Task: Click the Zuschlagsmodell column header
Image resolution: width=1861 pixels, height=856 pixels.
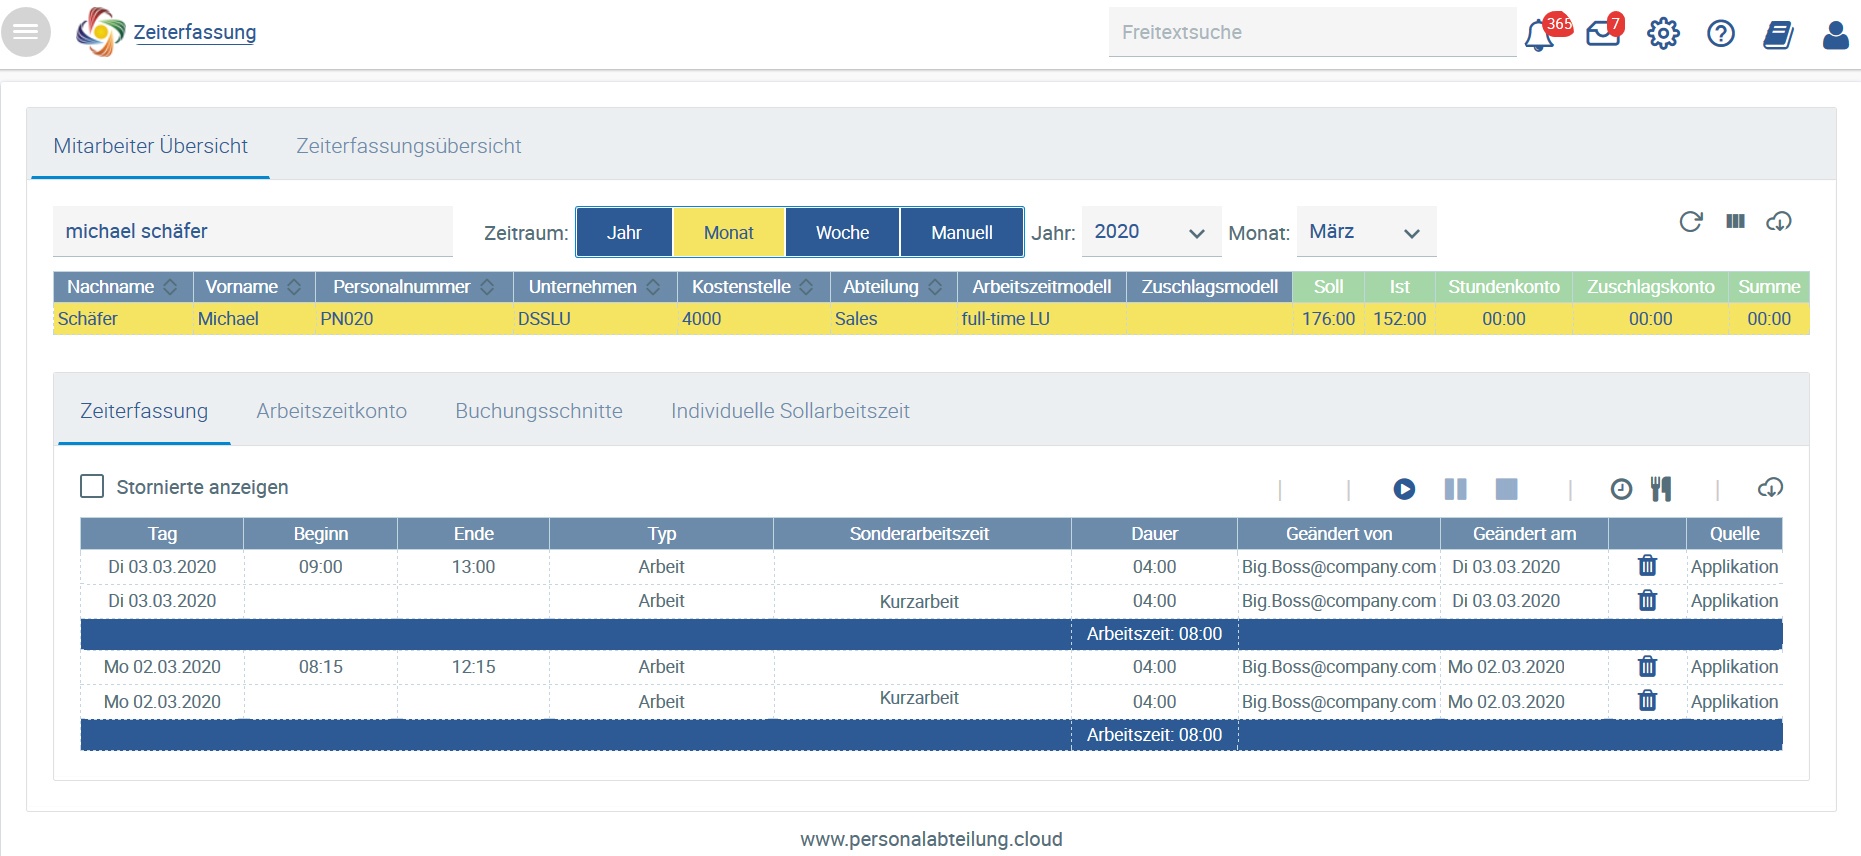Action: (x=1210, y=287)
